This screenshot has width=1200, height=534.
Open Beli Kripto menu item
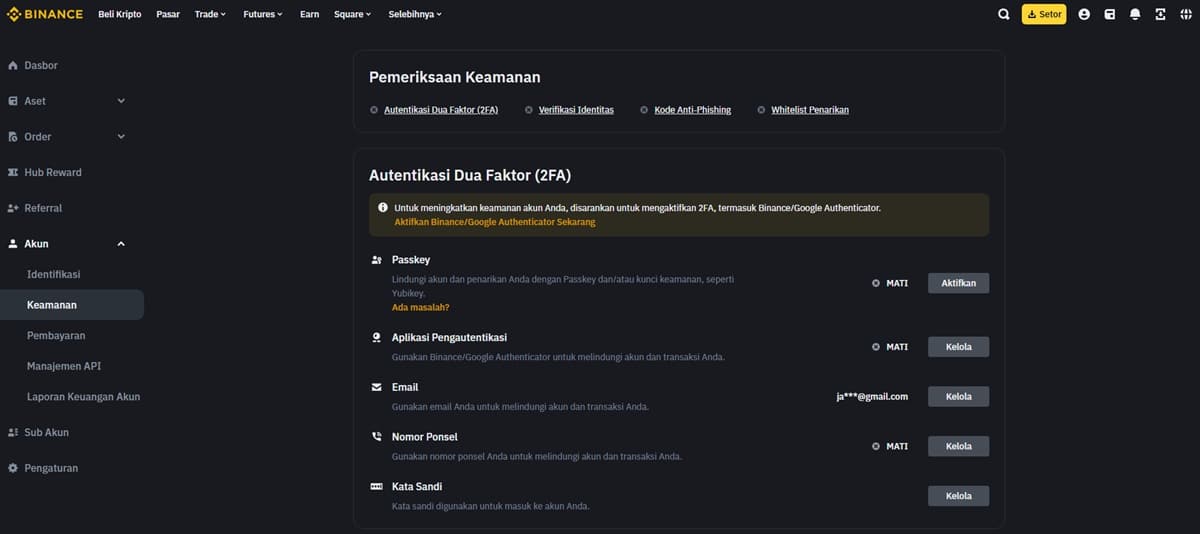(120, 14)
